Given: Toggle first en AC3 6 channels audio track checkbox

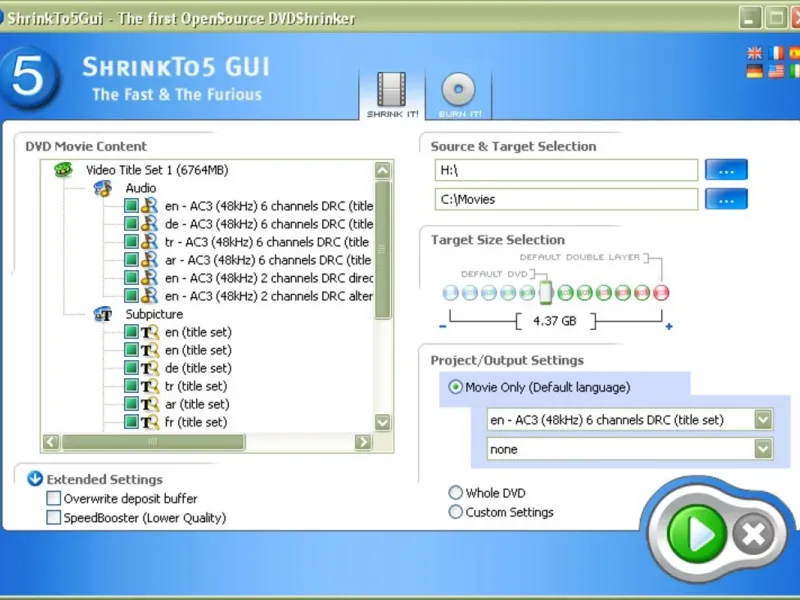Looking at the screenshot, I should [131, 206].
